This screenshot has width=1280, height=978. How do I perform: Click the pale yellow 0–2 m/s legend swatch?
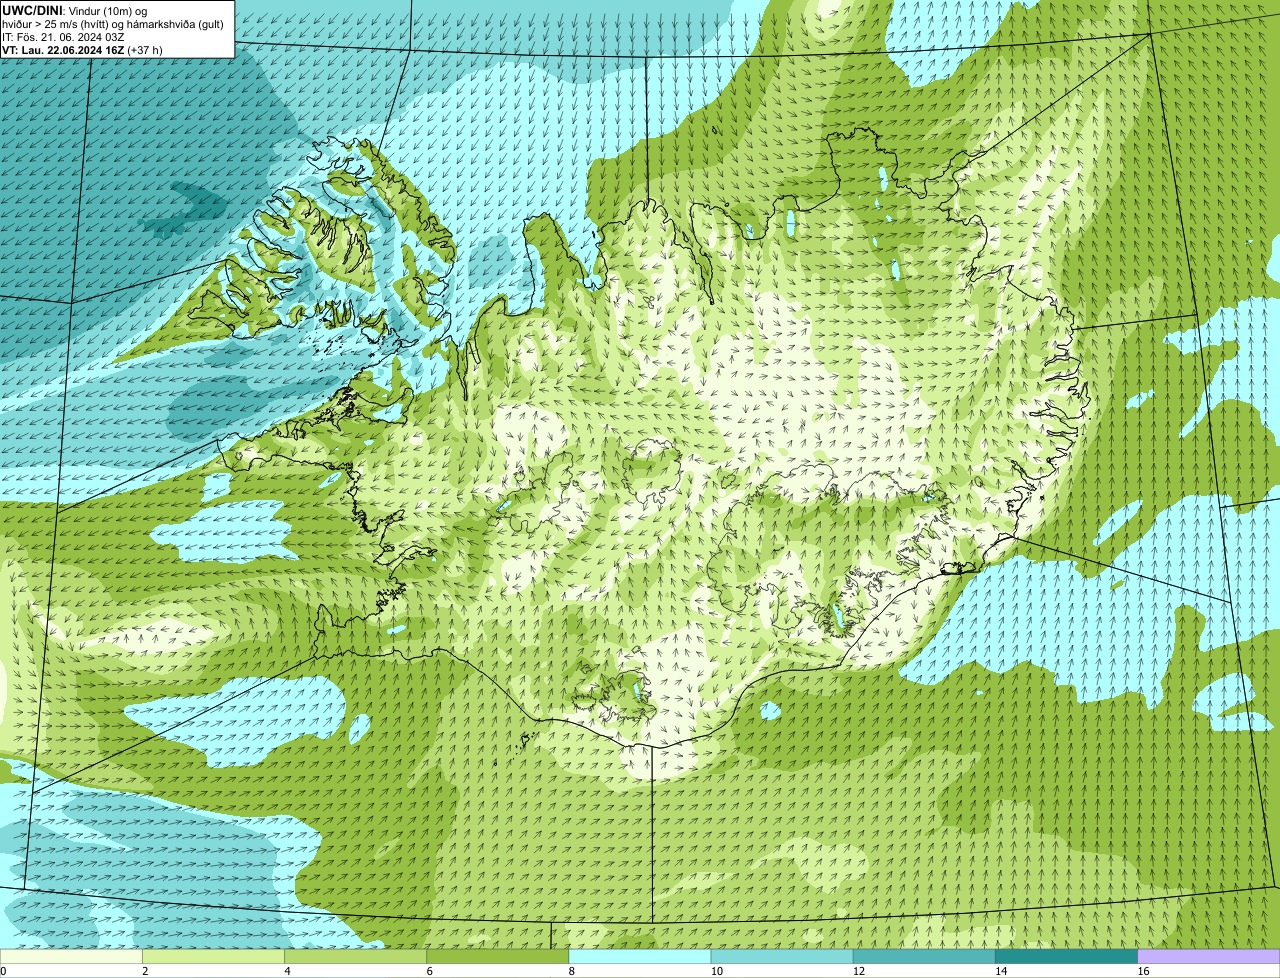(x=71, y=956)
